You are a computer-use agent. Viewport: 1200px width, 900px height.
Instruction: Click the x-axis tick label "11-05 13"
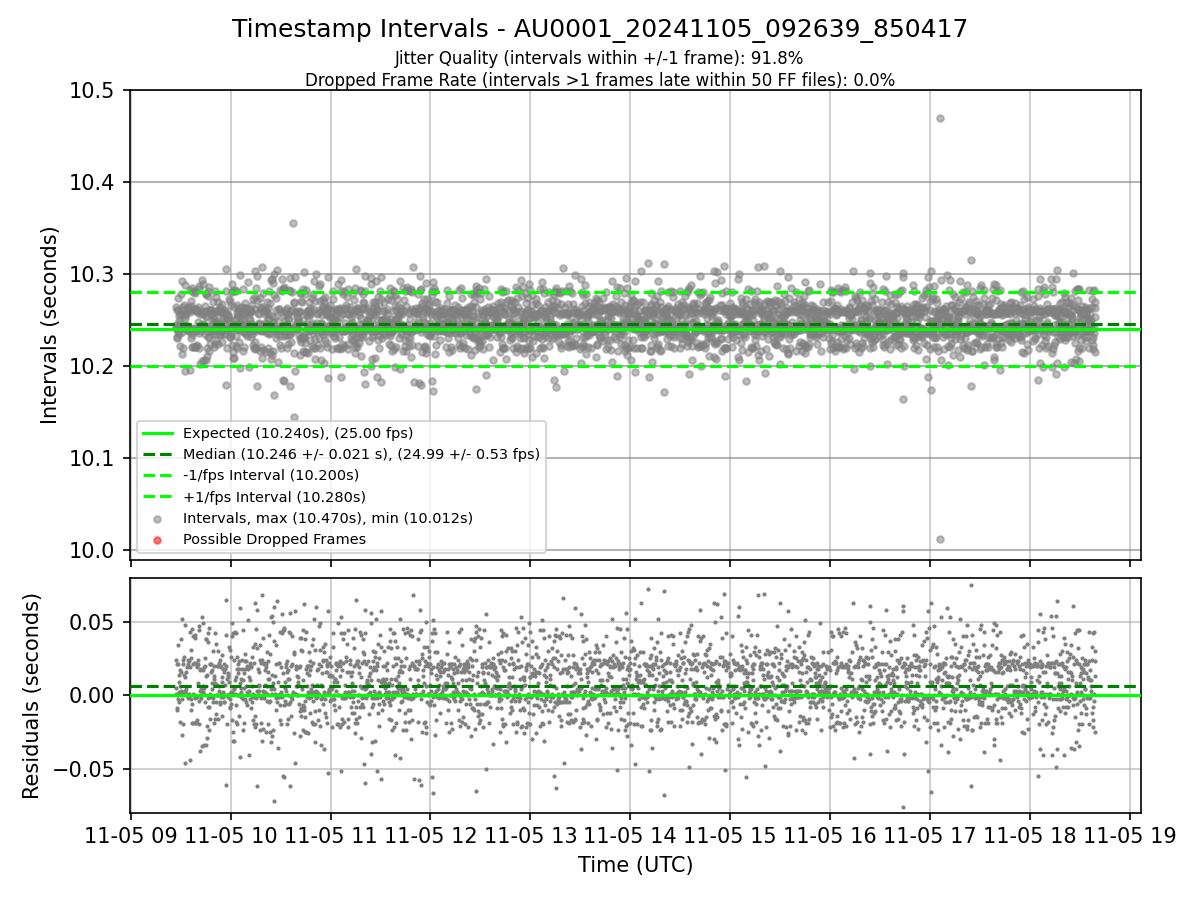pyautogui.click(x=530, y=836)
